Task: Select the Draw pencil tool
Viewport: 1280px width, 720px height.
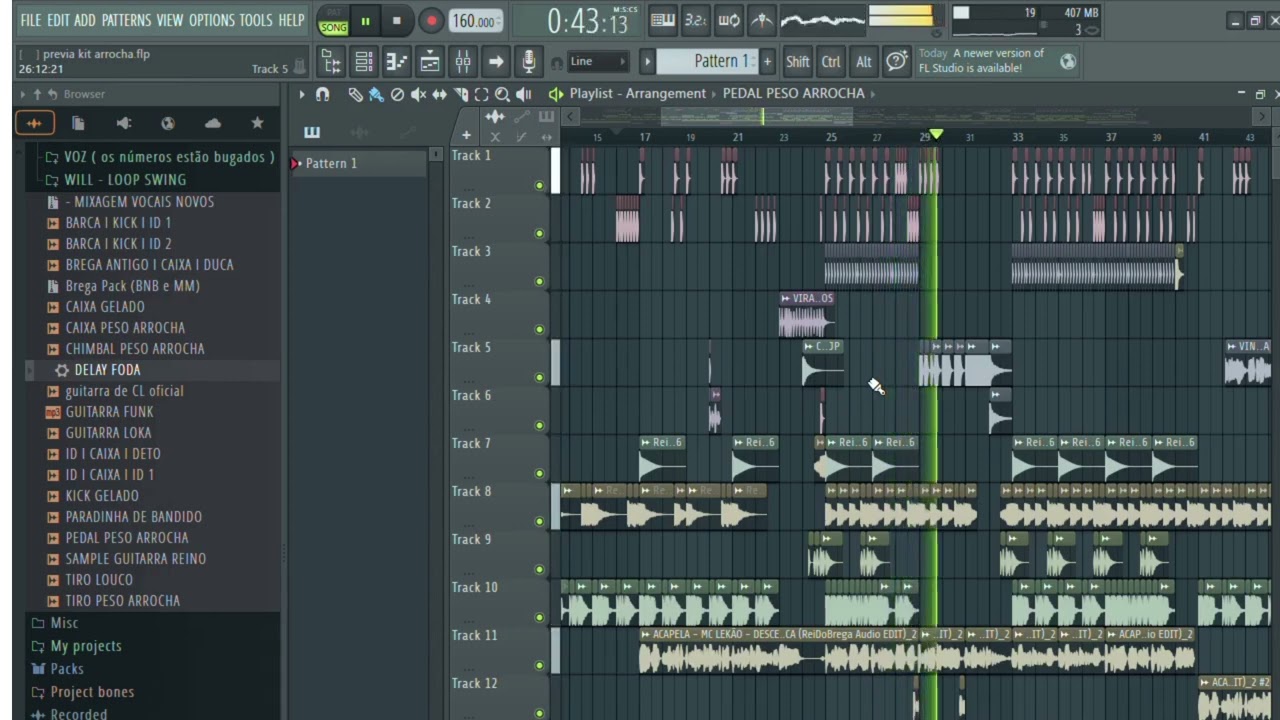Action: tap(355, 94)
